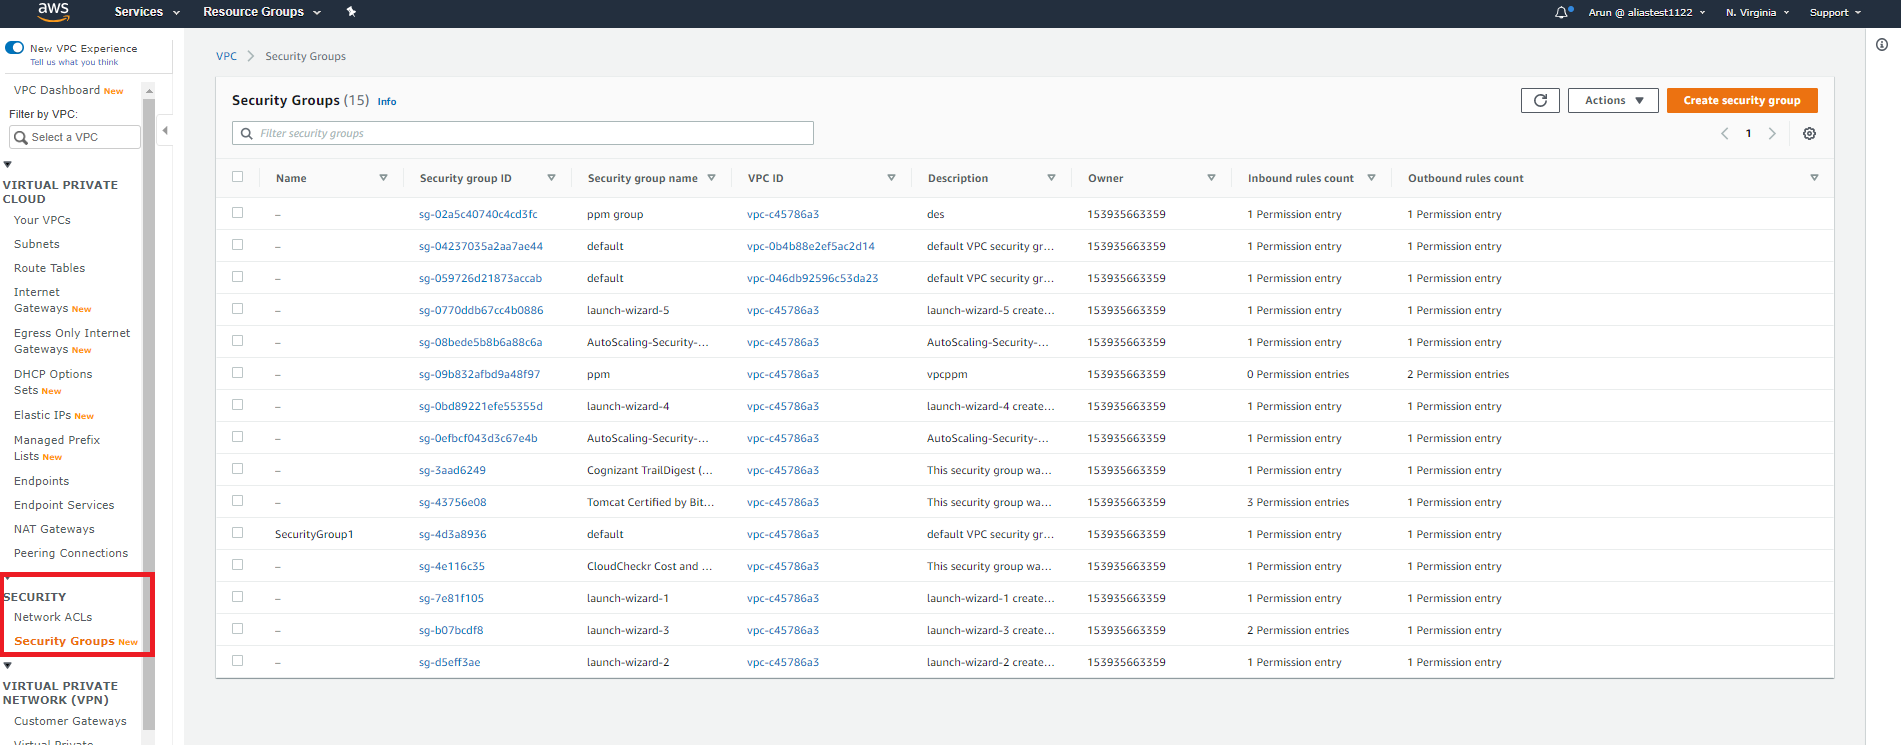1901x745 pixels.
Task: Select all security groups header checkbox
Action: (238, 177)
